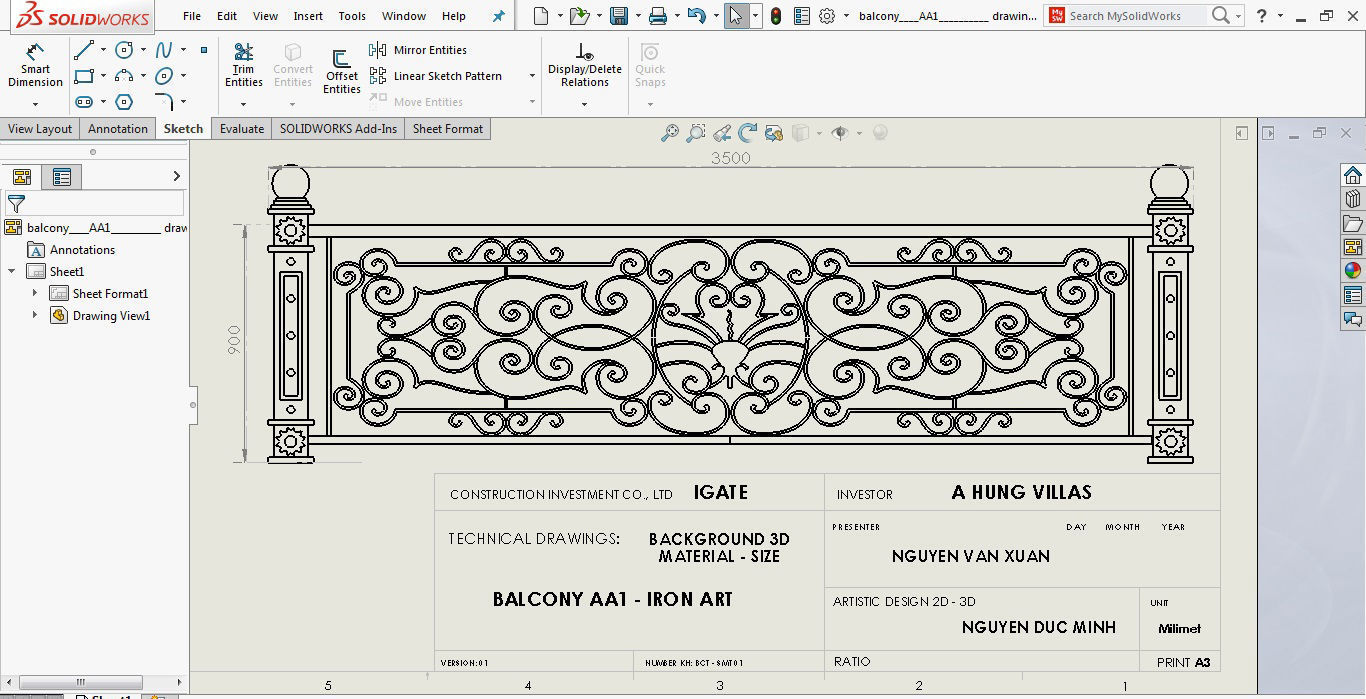1366x699 pixels.
Task: Start Linear Sketch Pattern
Action: click(x=437, y=76)
